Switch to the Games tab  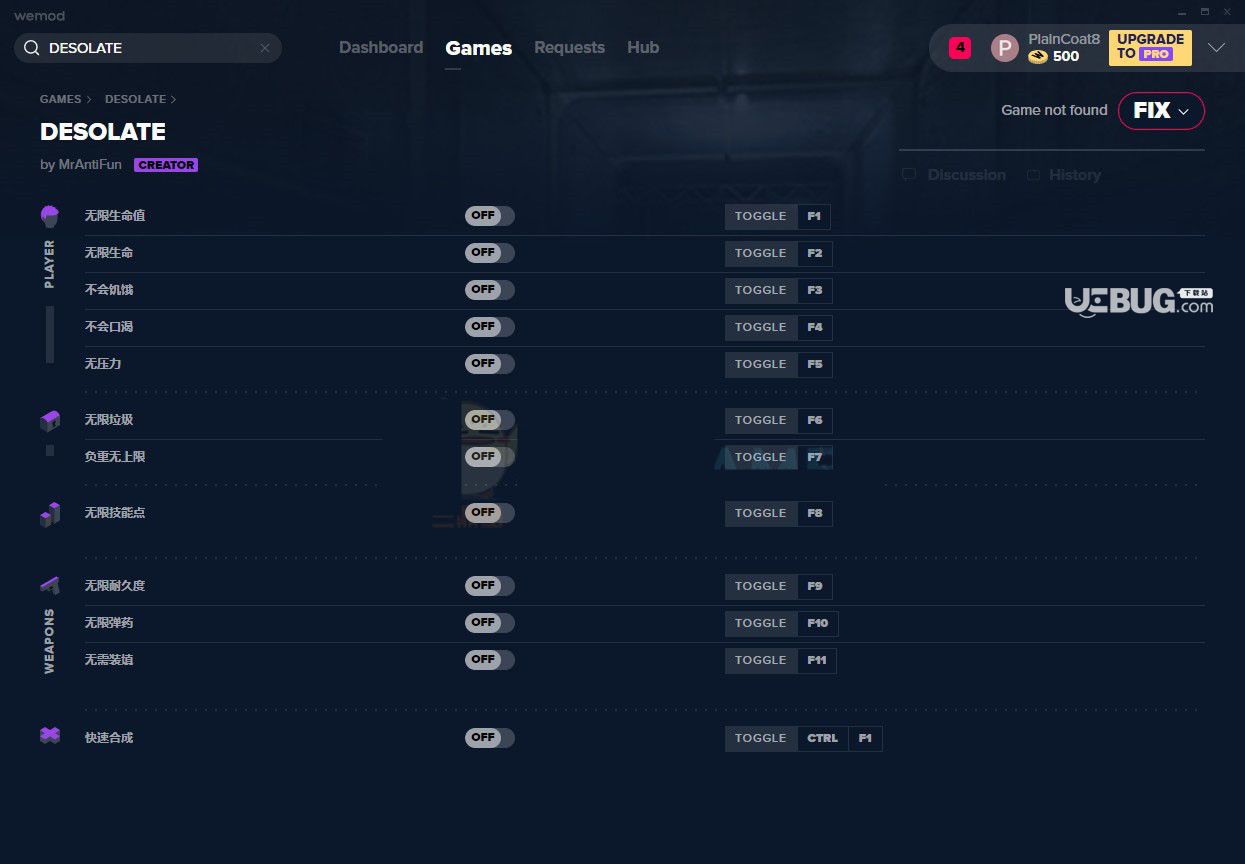point(479,48)
